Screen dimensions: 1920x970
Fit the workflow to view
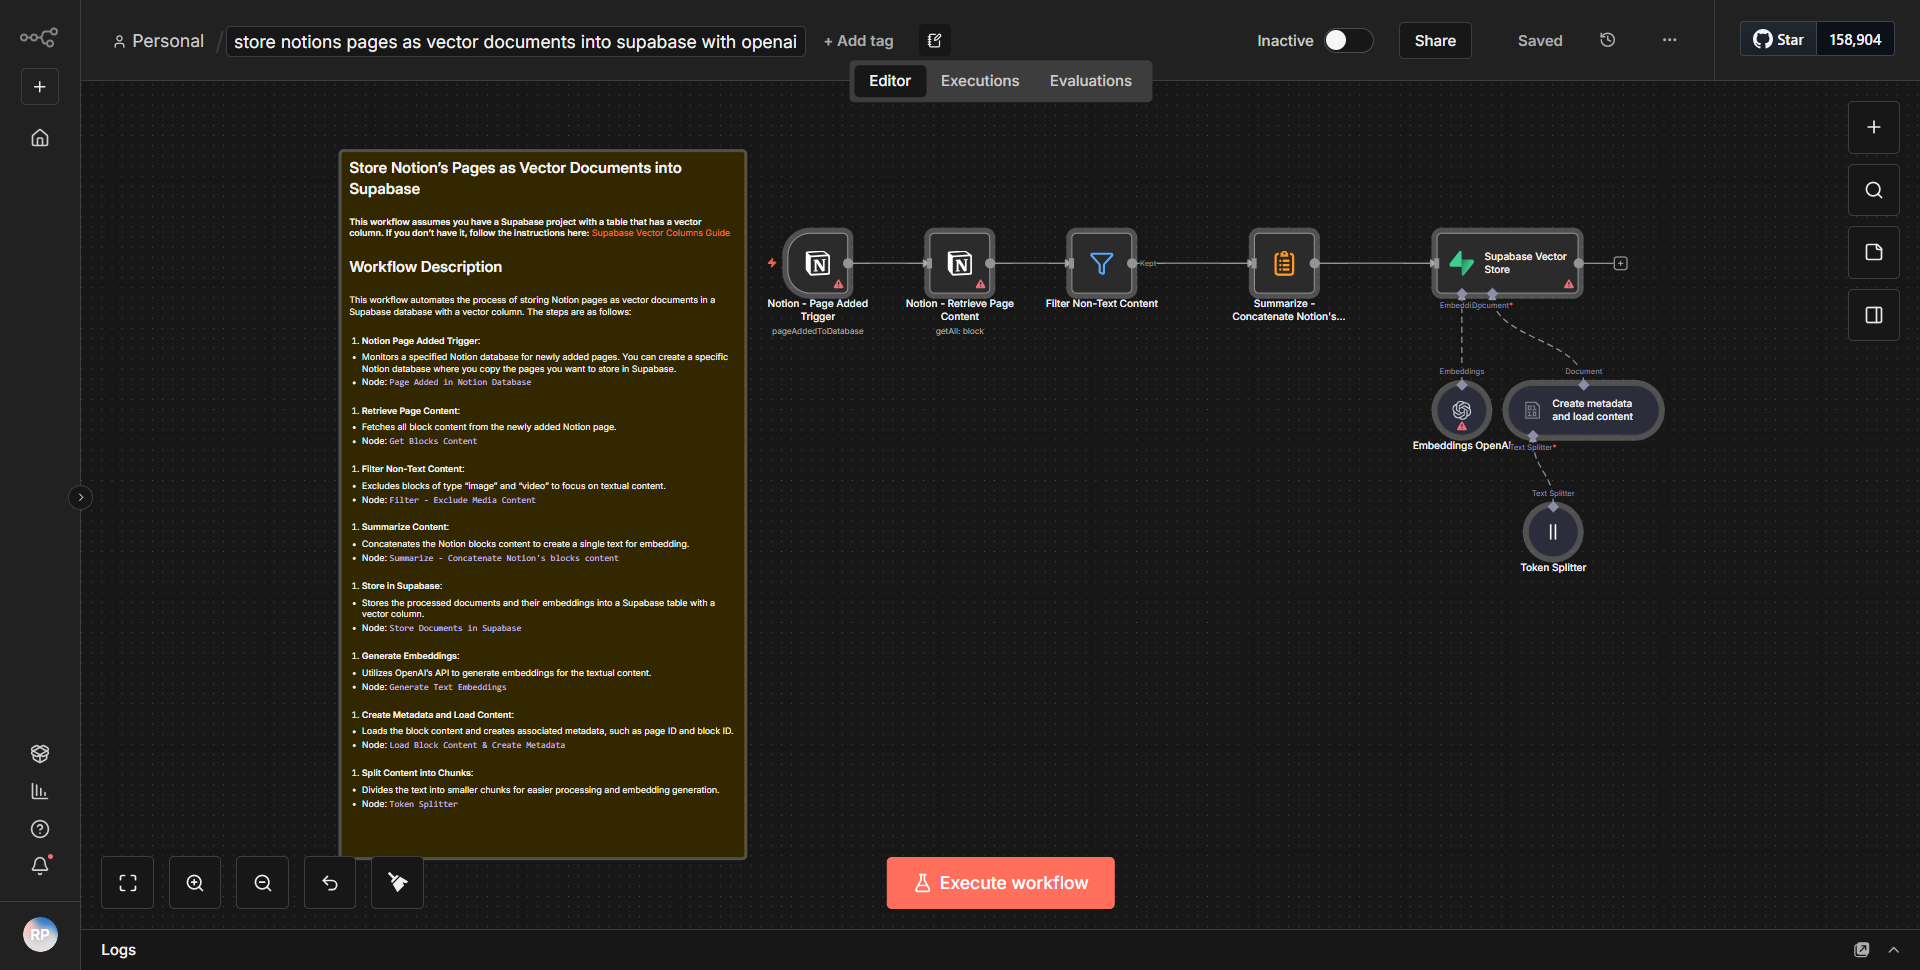128,883
